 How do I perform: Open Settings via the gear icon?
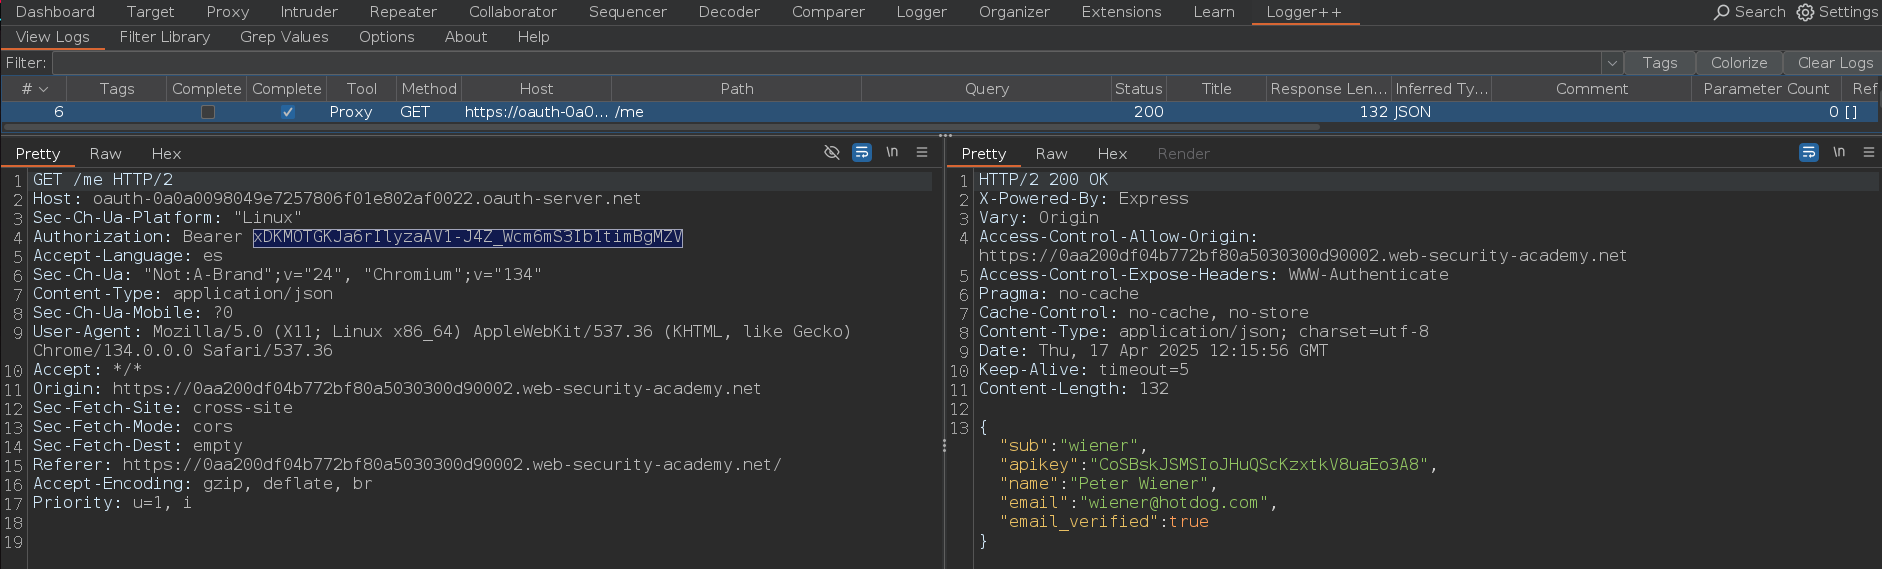pyautogui.click(x=1805, y=12)
